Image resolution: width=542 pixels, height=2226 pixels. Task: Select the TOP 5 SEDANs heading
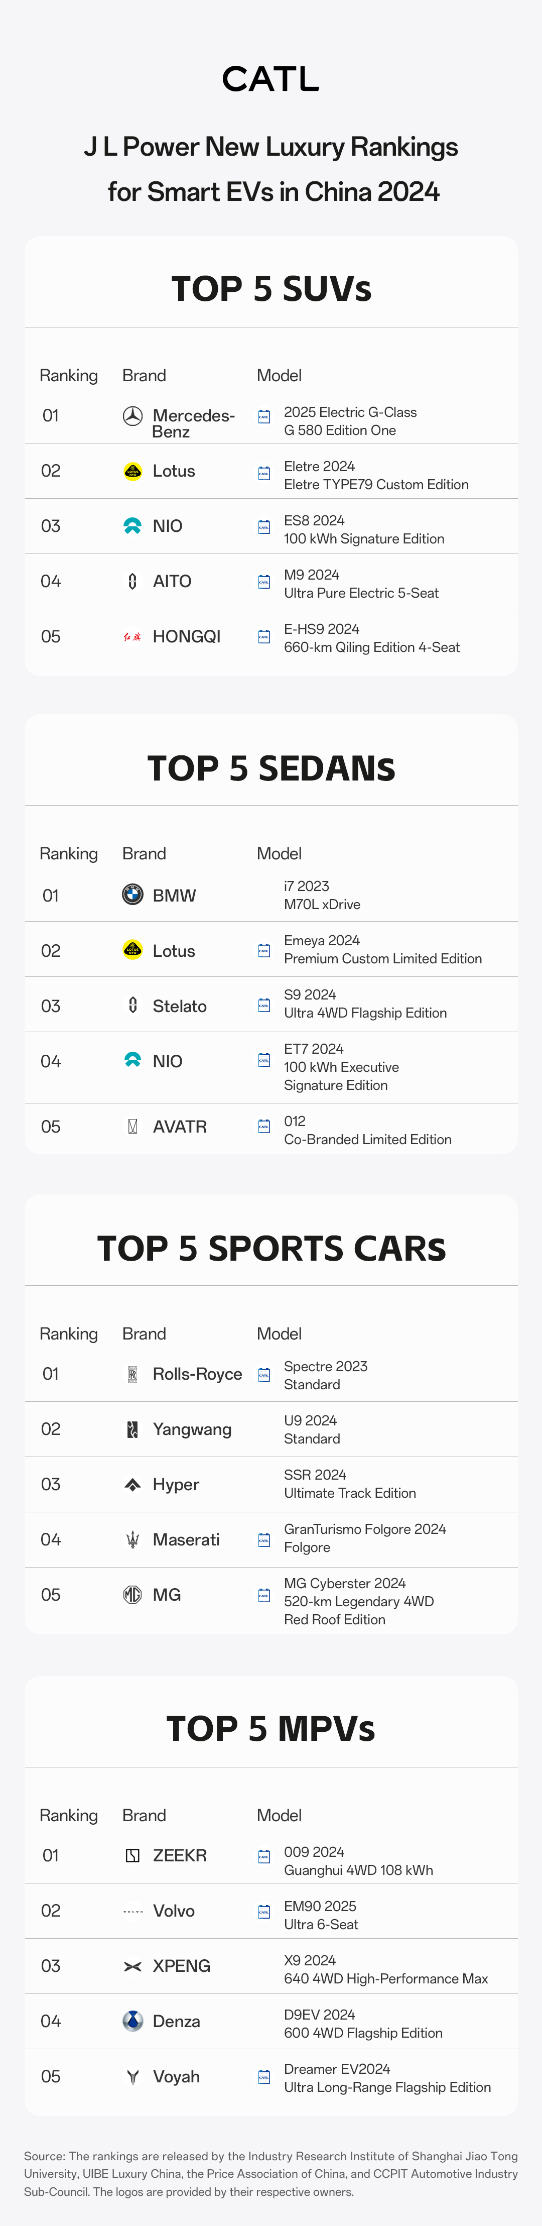coord(271,768)
